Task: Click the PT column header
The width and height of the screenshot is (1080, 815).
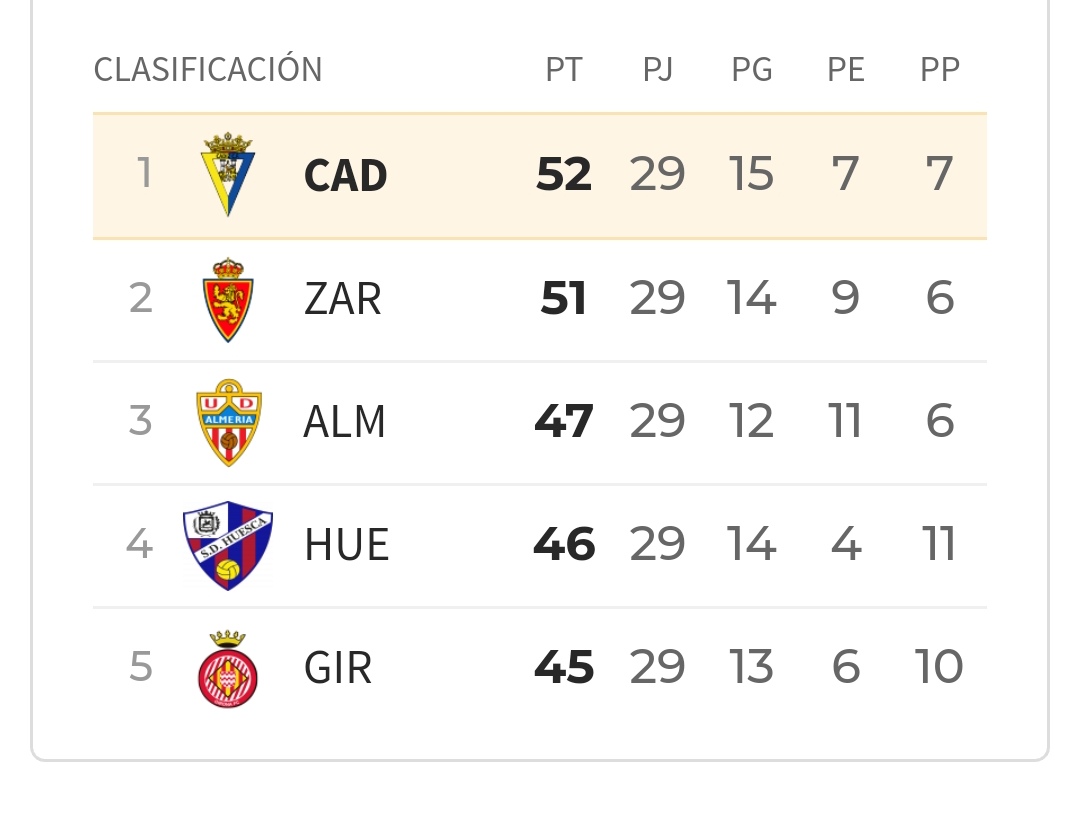Action: point(563,70)
